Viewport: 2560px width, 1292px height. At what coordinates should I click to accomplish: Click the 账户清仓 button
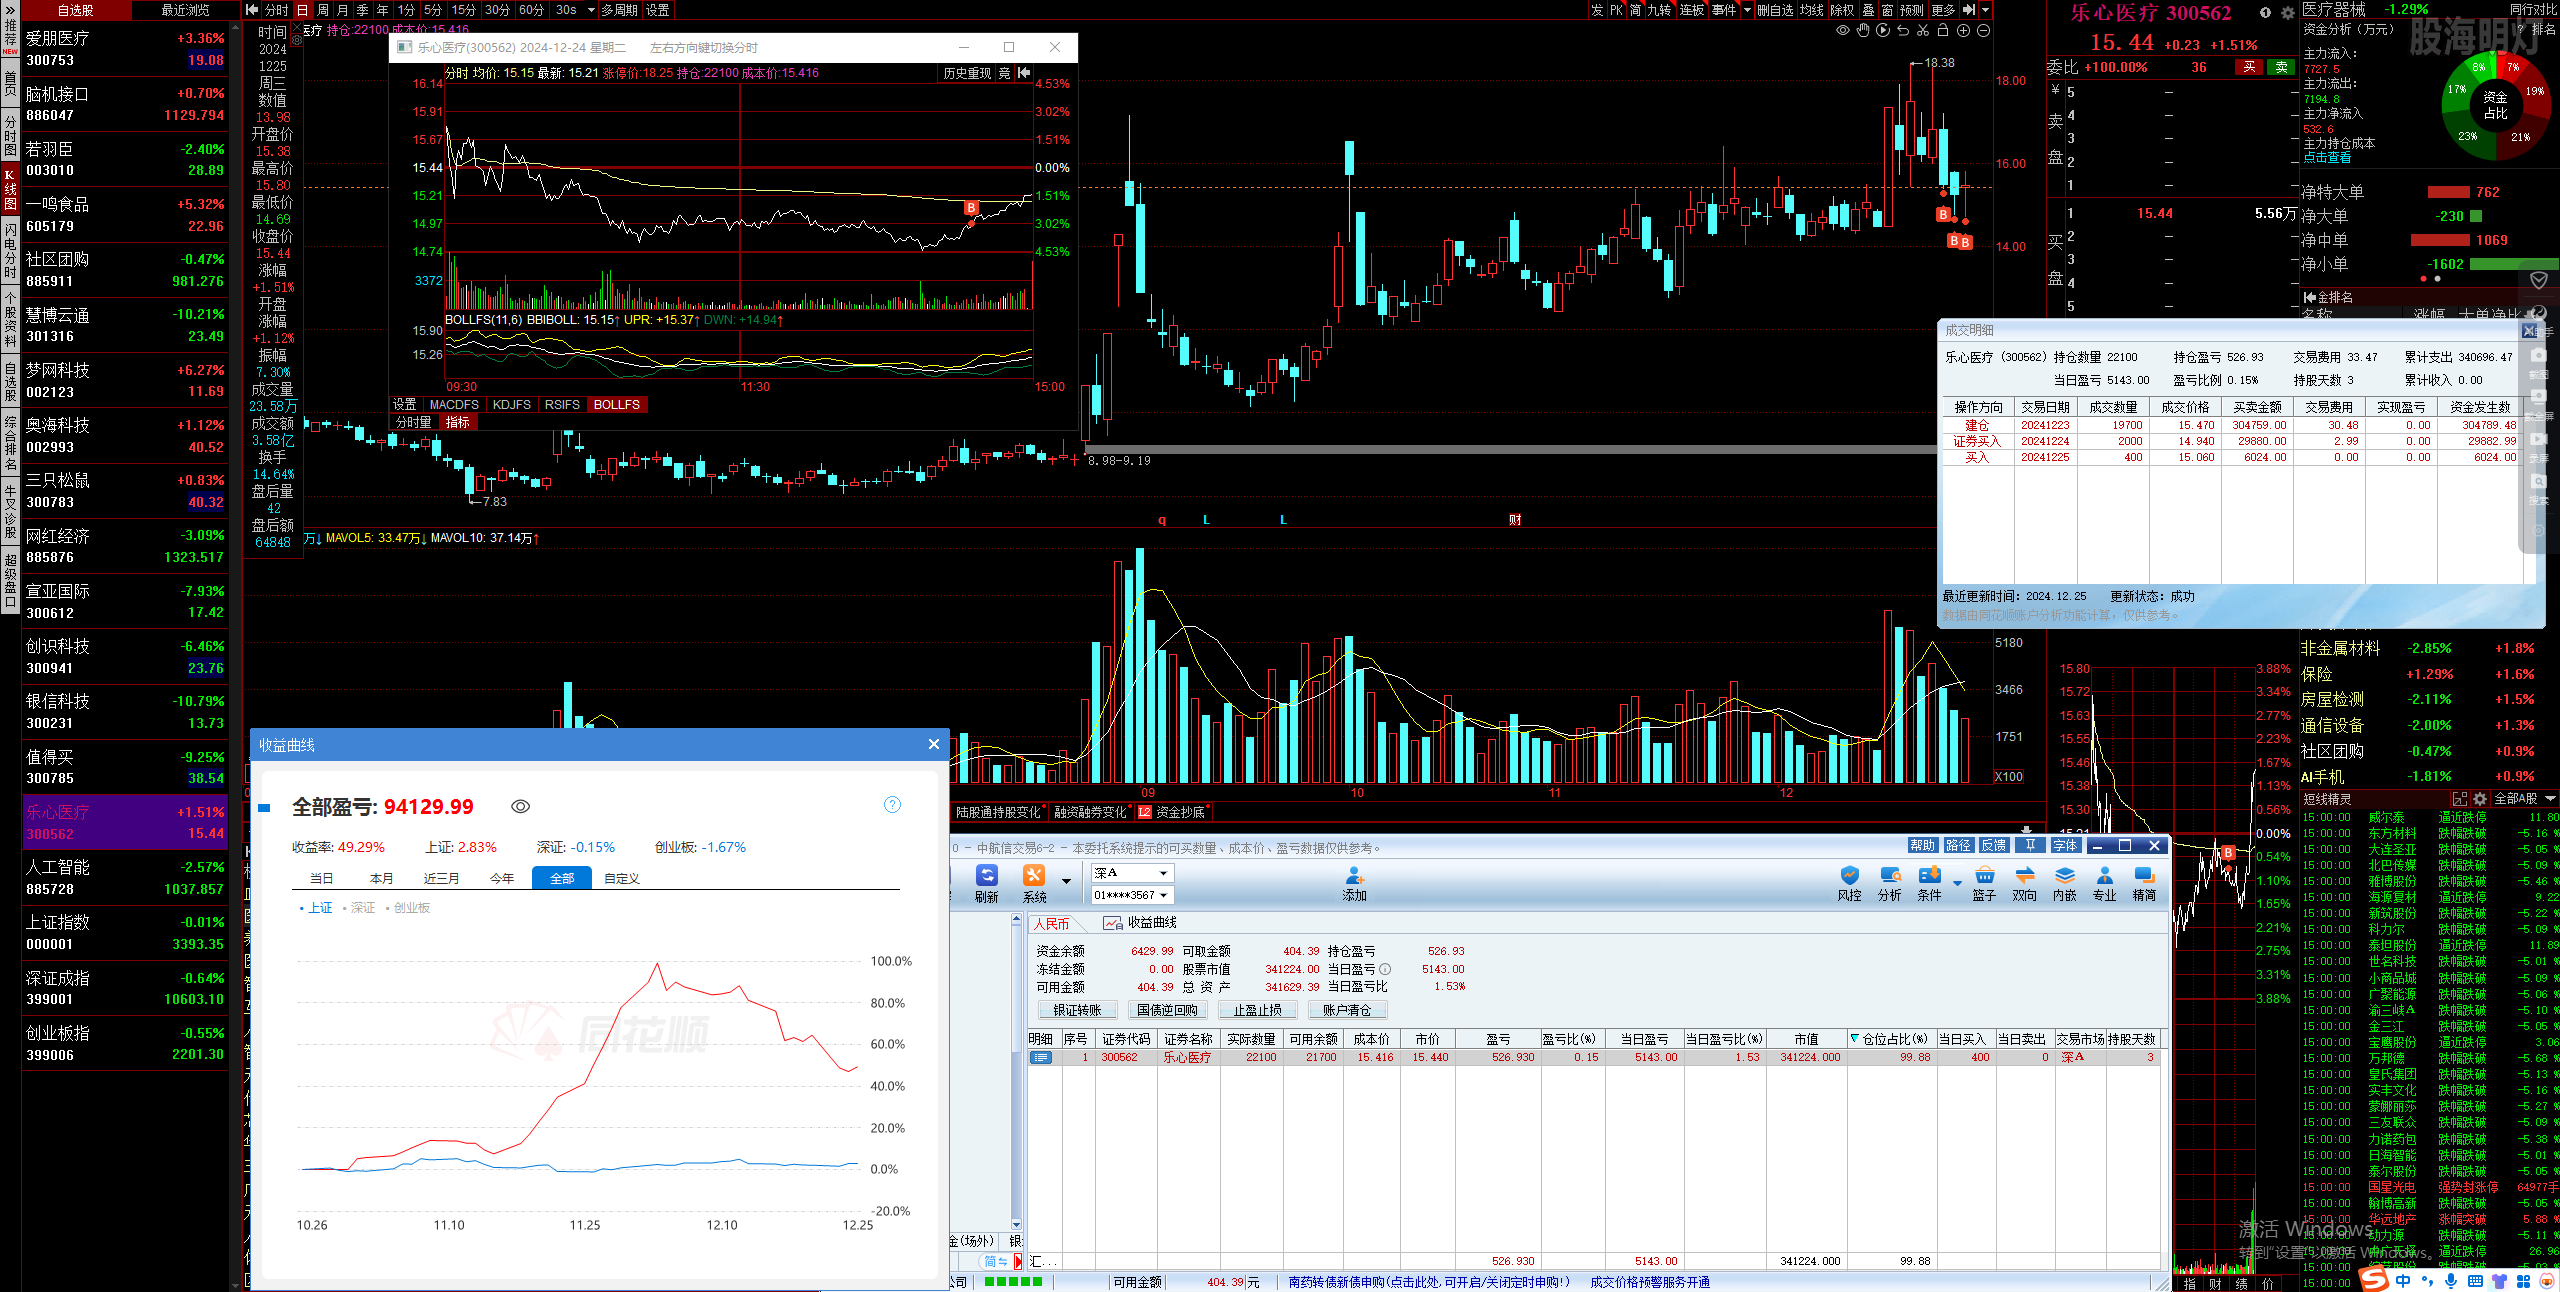(x=1347, y=1010)
